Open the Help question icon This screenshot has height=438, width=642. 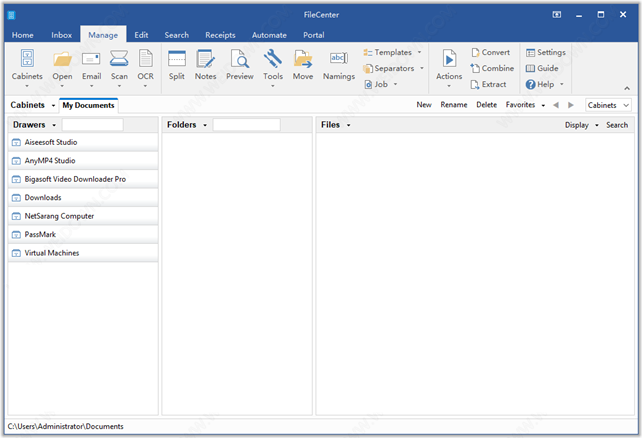pos(531,84)
